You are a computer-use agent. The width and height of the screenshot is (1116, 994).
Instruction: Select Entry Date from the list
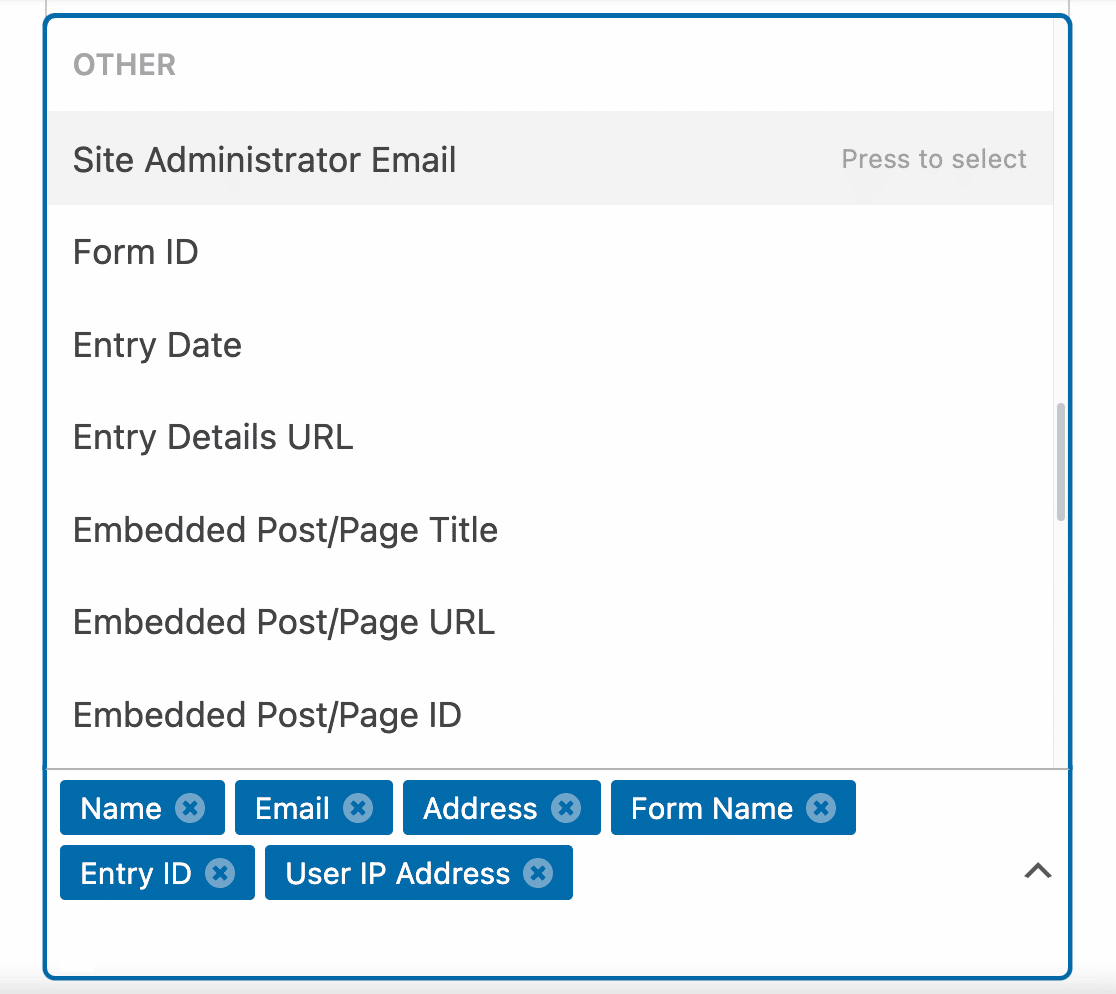coord(549,344)
